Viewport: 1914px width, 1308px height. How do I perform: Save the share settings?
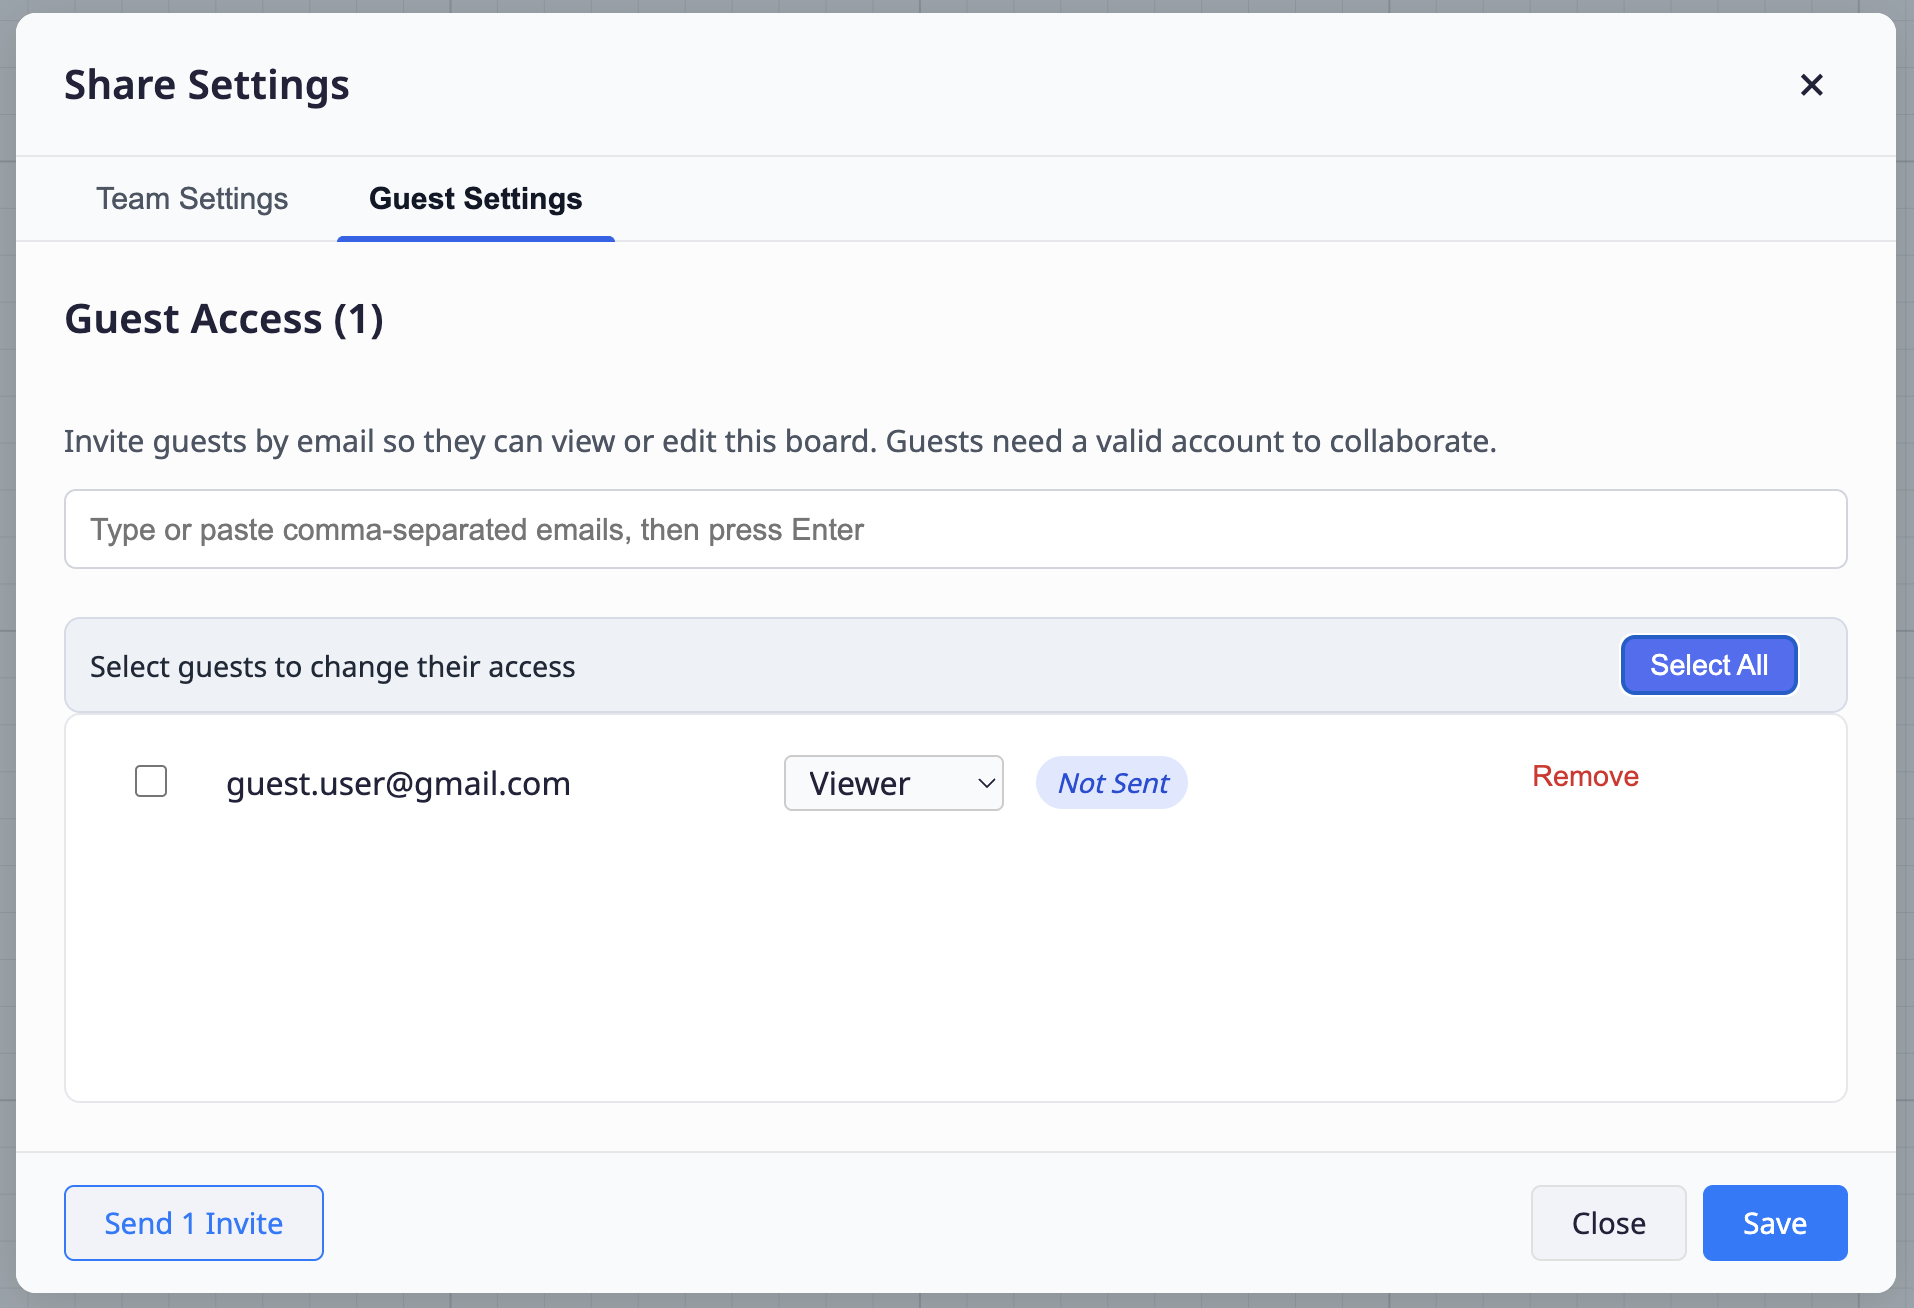click(1775, 1223)
